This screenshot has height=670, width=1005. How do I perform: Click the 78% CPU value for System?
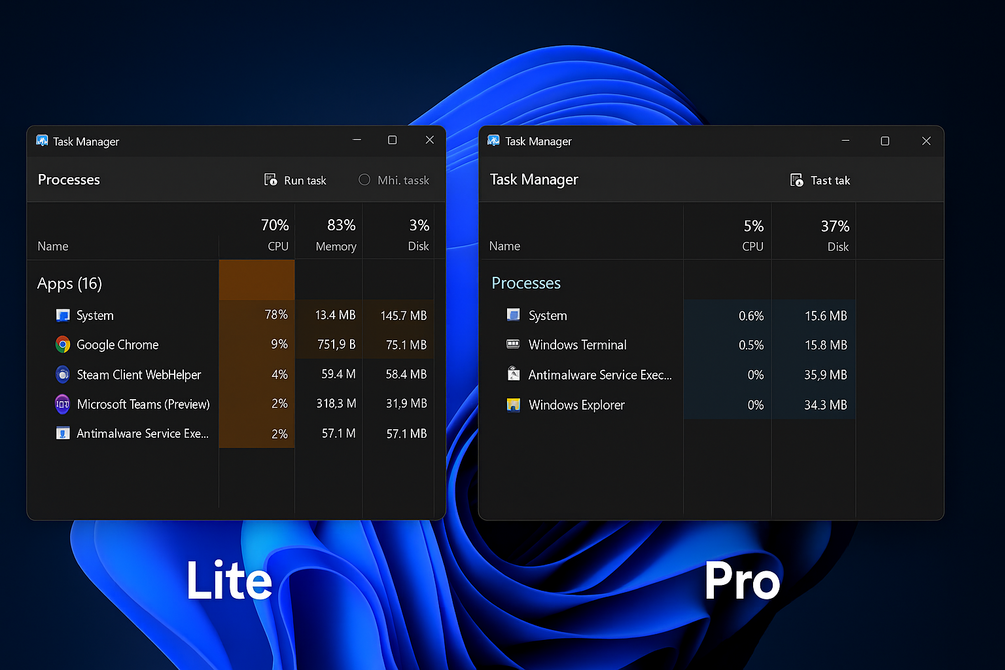(x=276, y=315)
